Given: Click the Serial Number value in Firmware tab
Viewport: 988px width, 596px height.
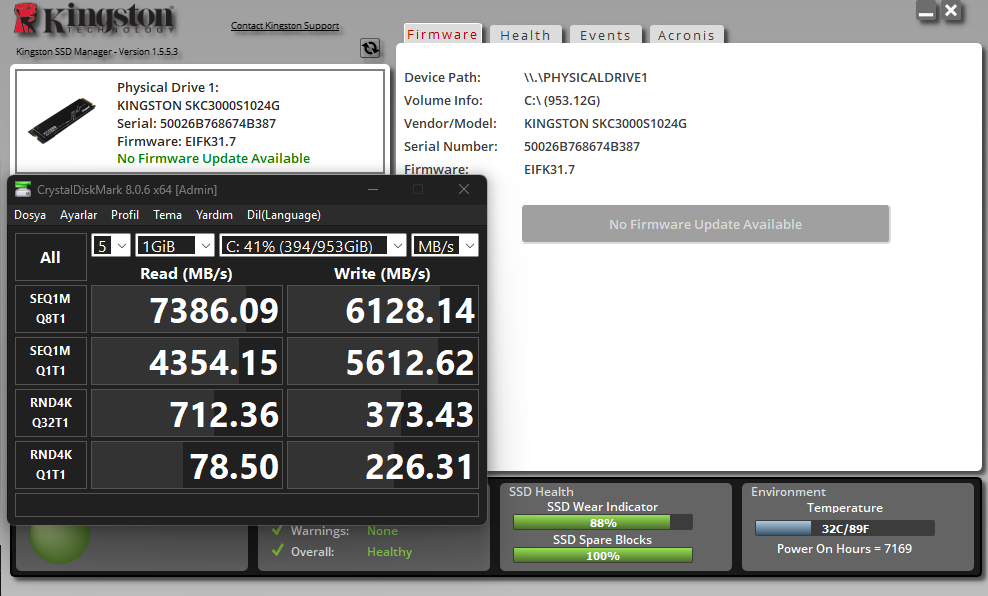Looking at the screenshot, I should point(582,146).
